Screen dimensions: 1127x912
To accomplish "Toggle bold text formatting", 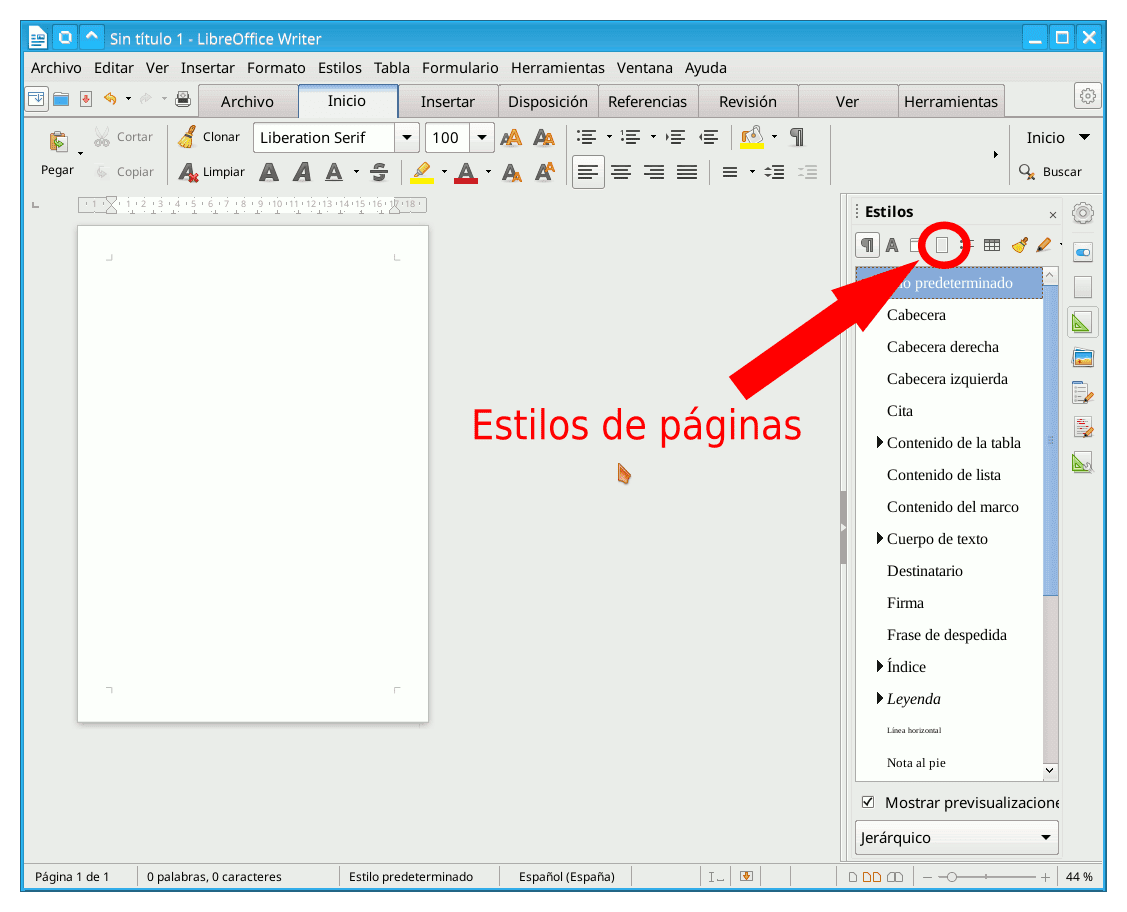I will (268, 171).
